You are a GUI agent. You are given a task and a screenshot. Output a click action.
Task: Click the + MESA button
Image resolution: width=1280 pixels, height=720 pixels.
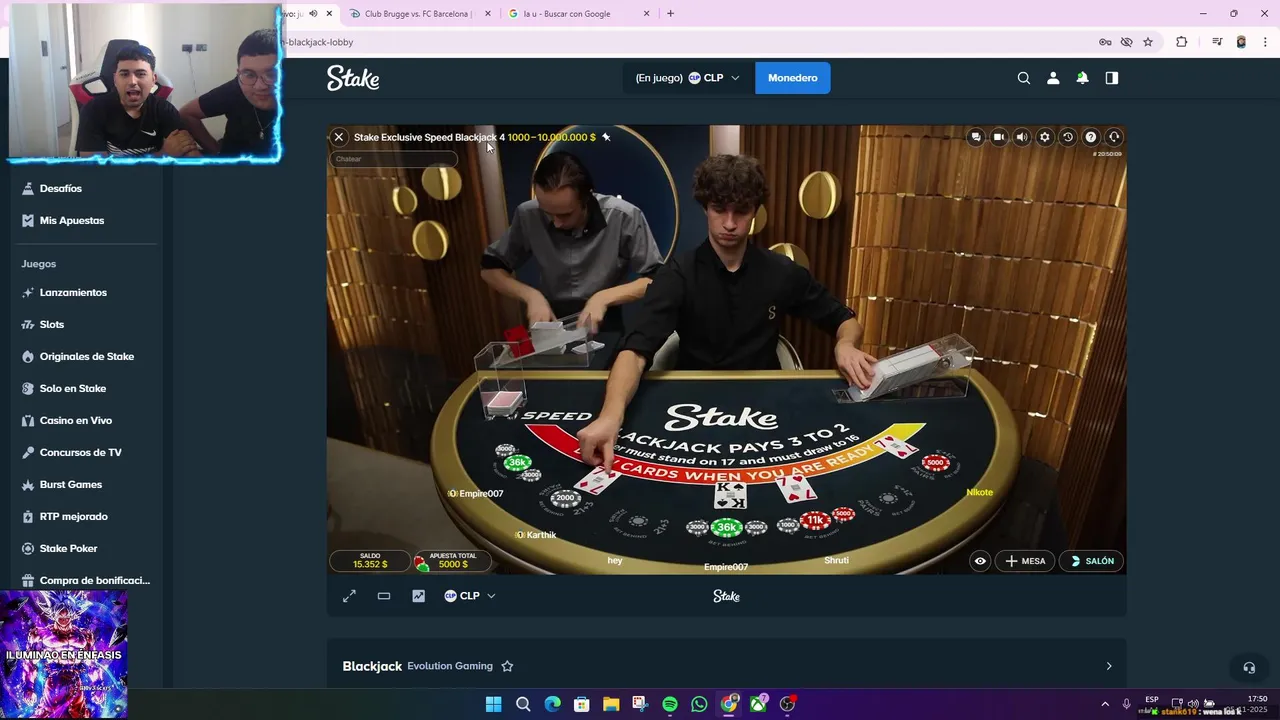click(x=1025, y=561)
